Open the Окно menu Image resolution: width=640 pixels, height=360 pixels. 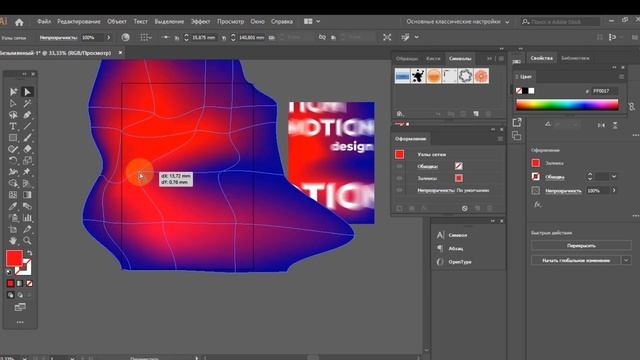pyautogui.click(x=257, y=22)
